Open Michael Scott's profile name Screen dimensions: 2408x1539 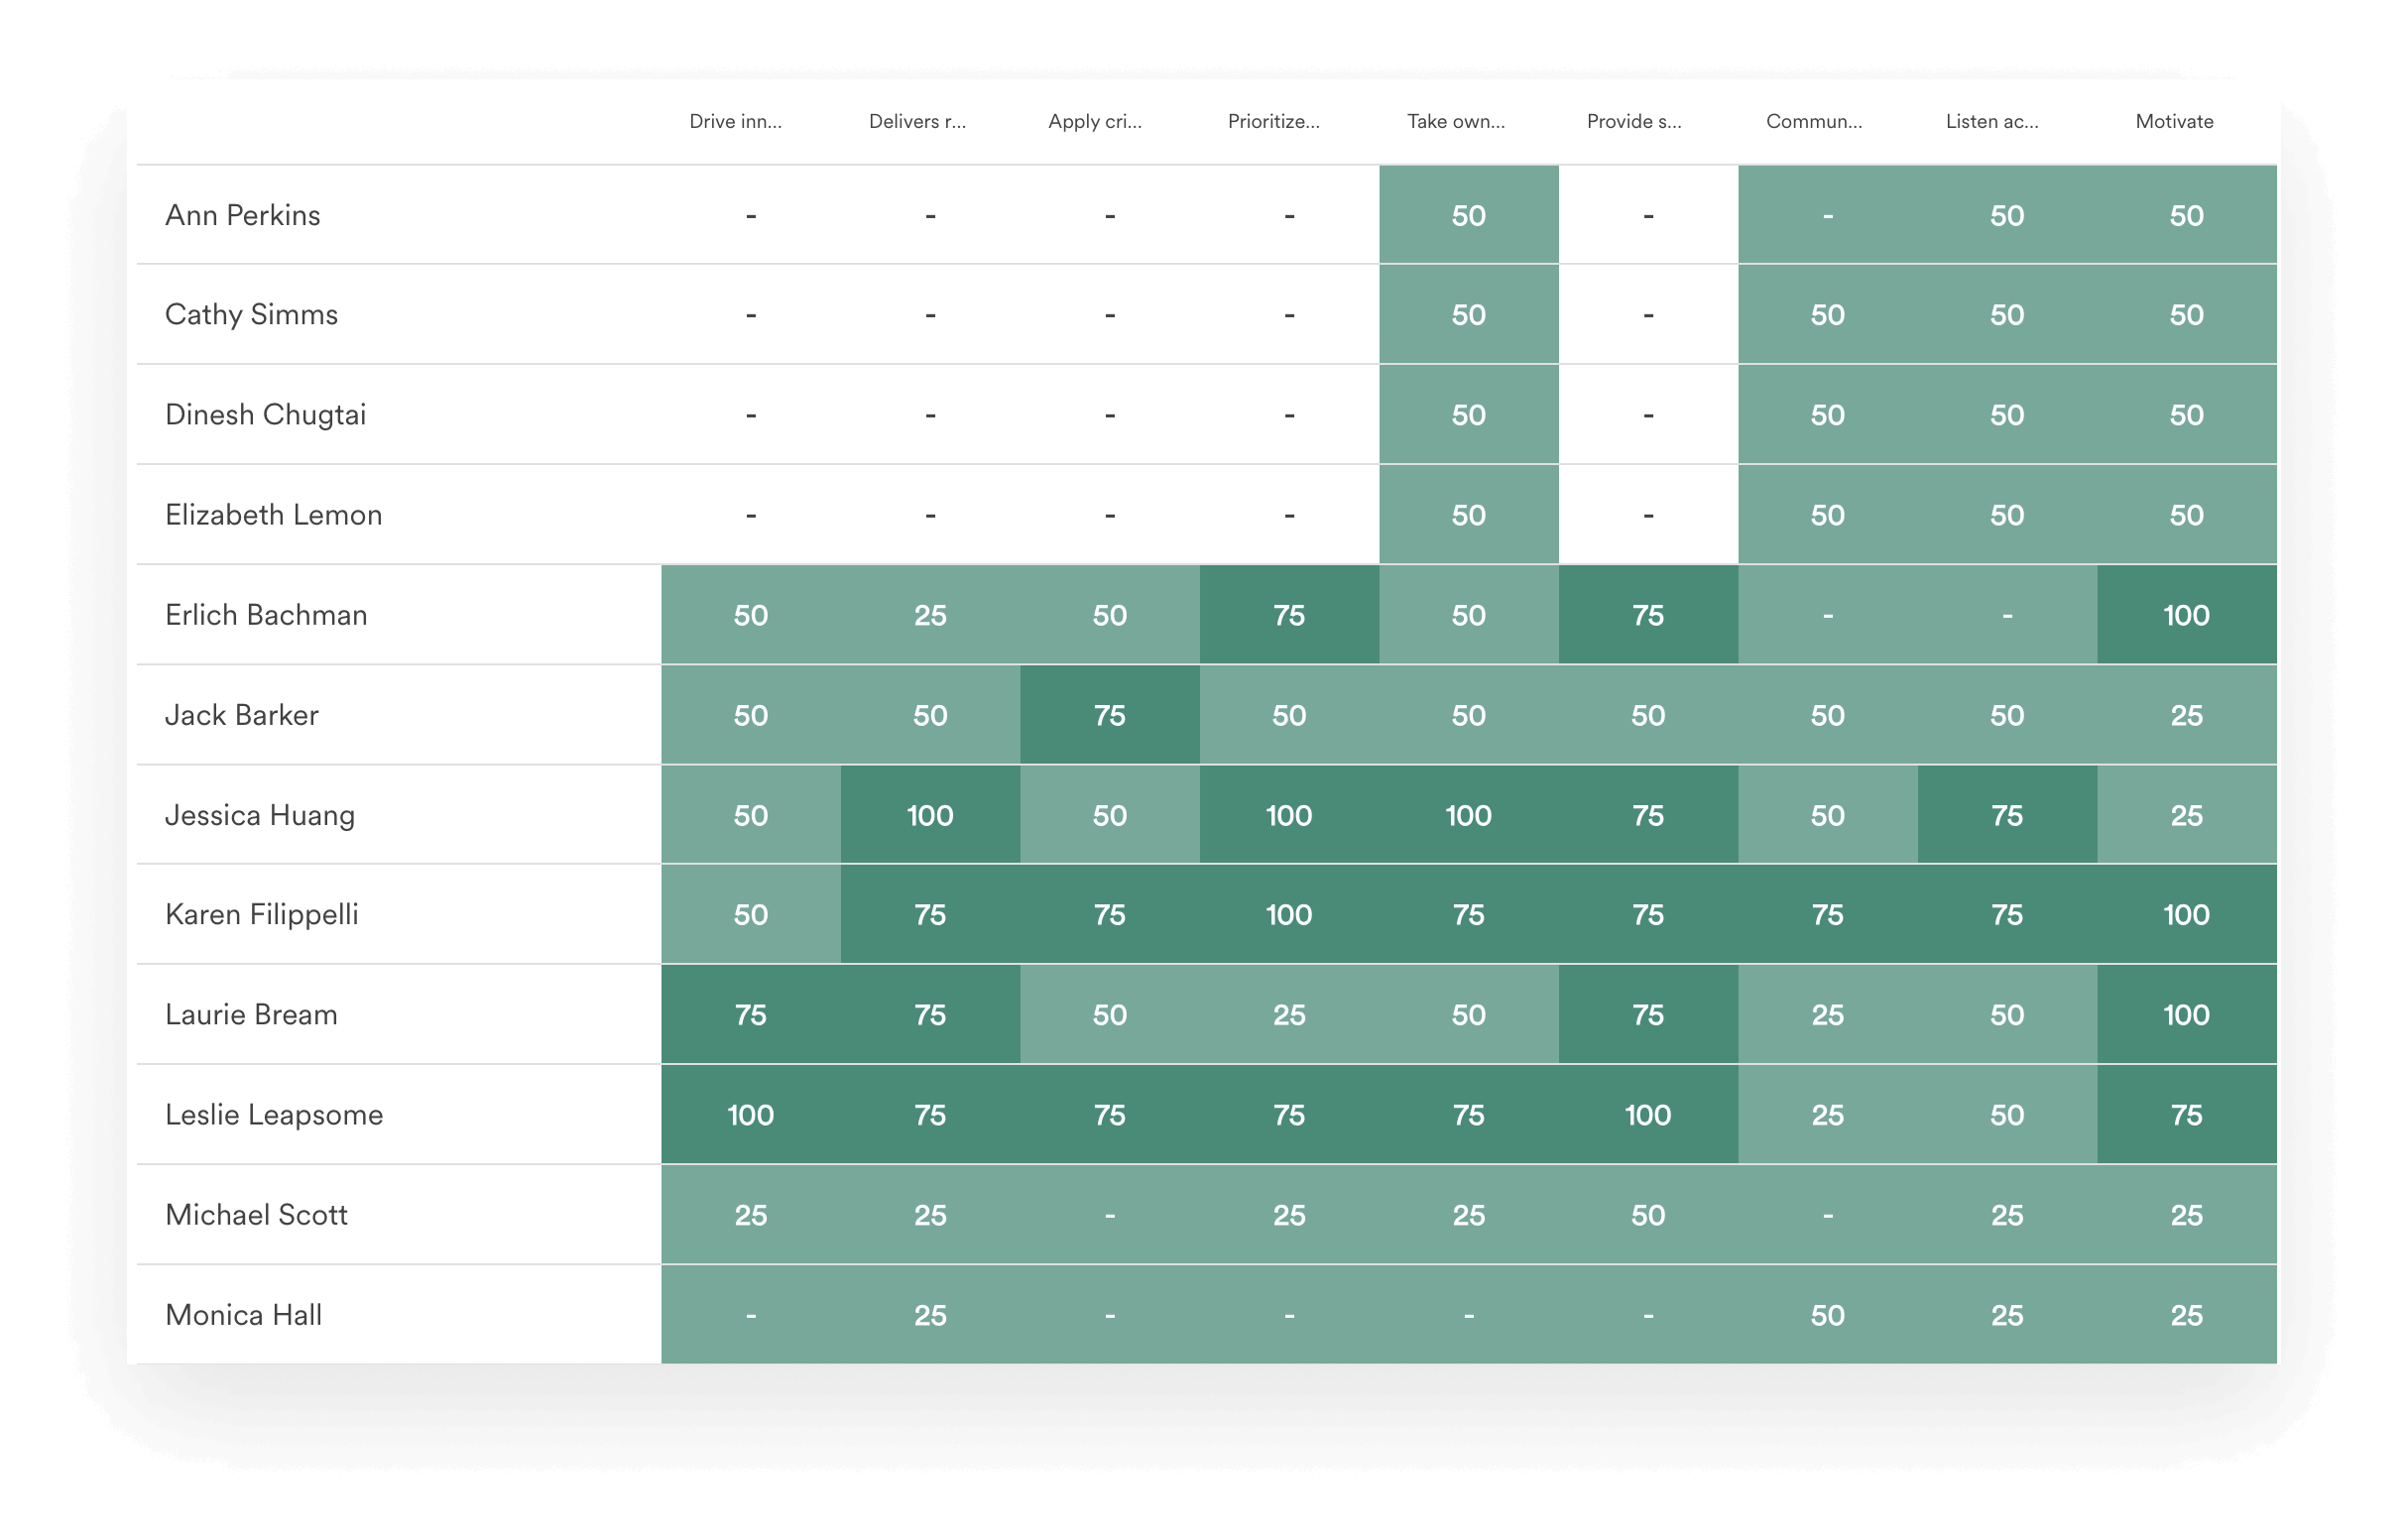[257, 1214]
